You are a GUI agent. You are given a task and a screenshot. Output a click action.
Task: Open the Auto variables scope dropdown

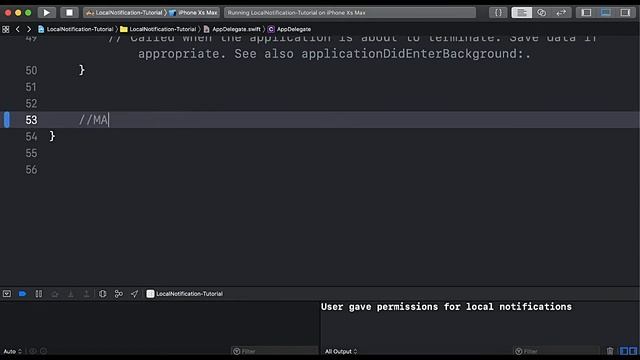(13, 351)
